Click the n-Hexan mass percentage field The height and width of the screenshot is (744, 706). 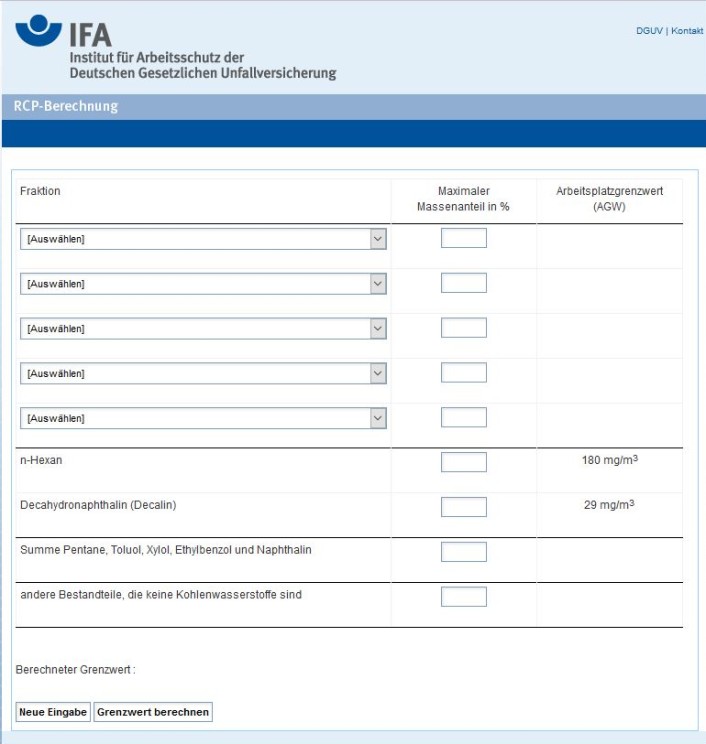click(x=464, y=462)
